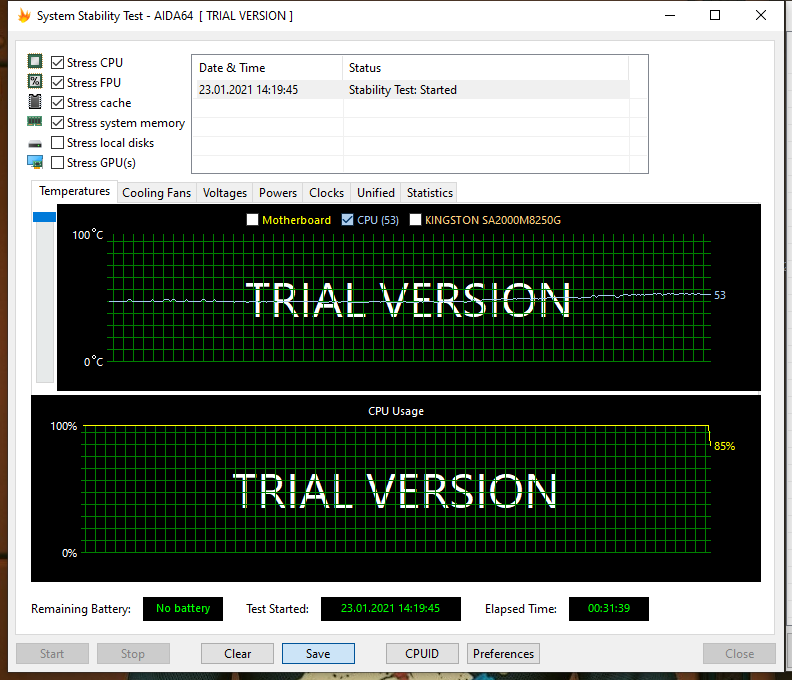Click the CPU Usage graph title
This screenshot has height=680, width=792.
tap(396, 411)
